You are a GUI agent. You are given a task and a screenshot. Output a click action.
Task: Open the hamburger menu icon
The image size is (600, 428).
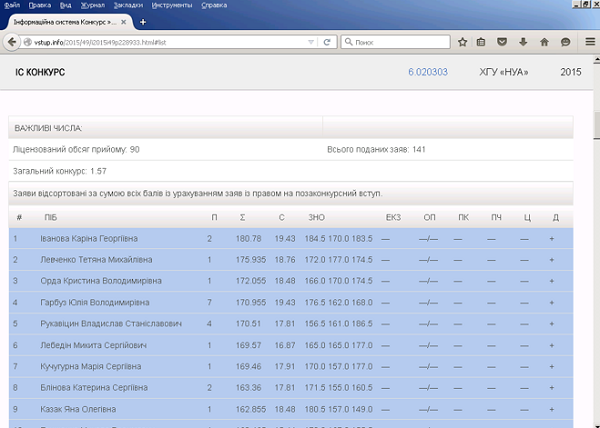[590, 42]
